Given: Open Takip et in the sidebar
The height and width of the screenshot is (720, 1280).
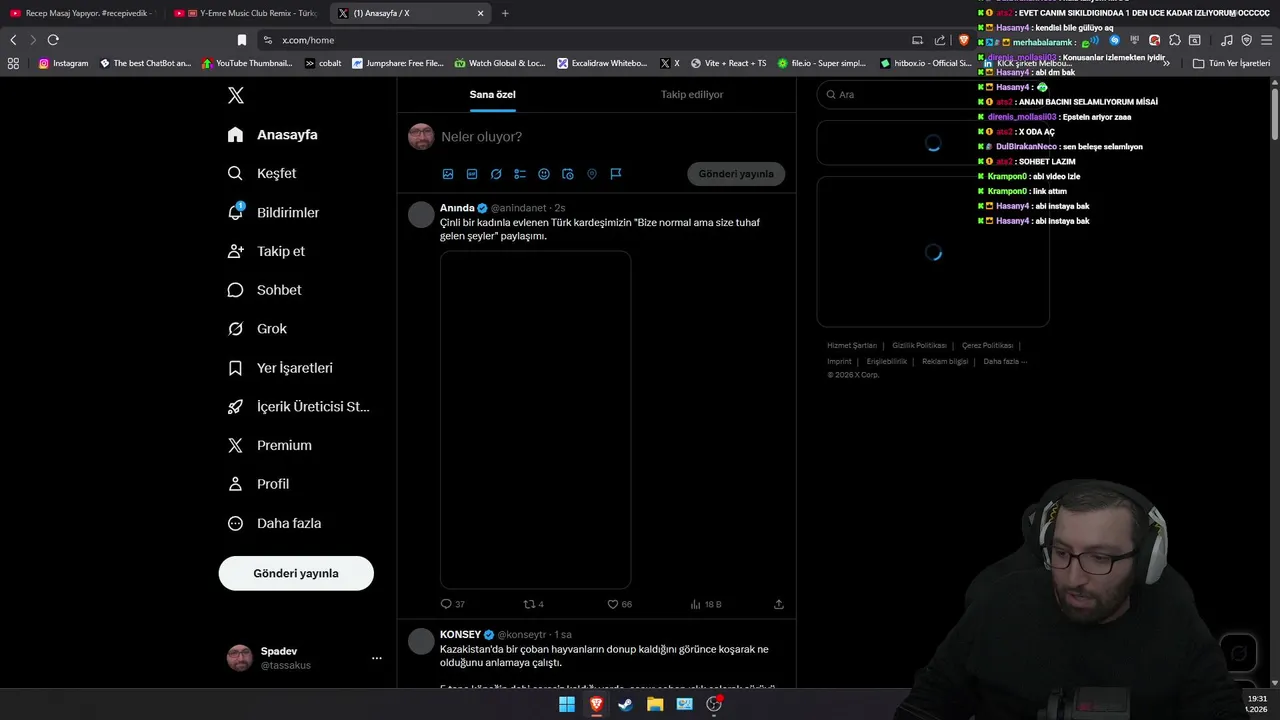Looking at the screenshot, I should click(x=266, y=251).
